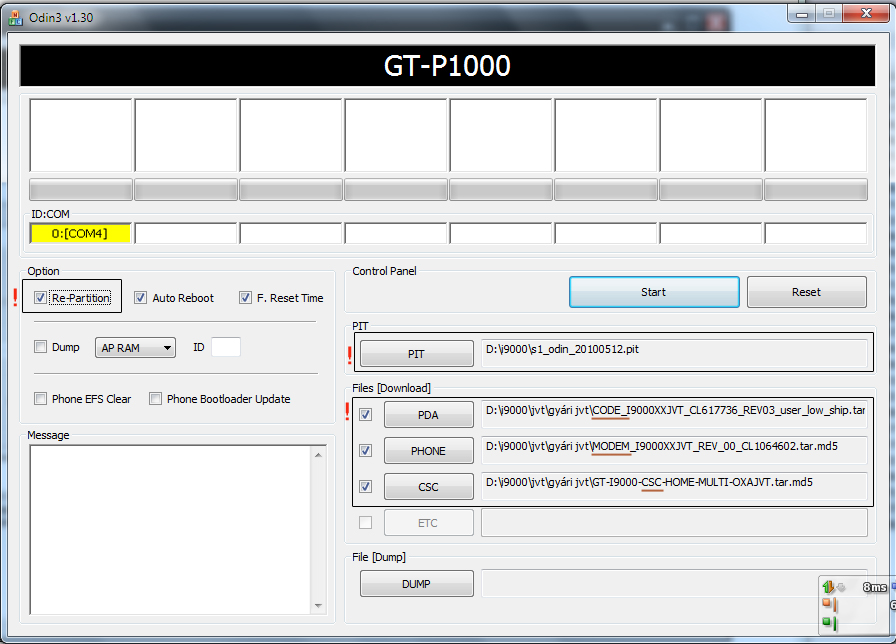Minimize the Odin3 window

[x=802, y=13]
